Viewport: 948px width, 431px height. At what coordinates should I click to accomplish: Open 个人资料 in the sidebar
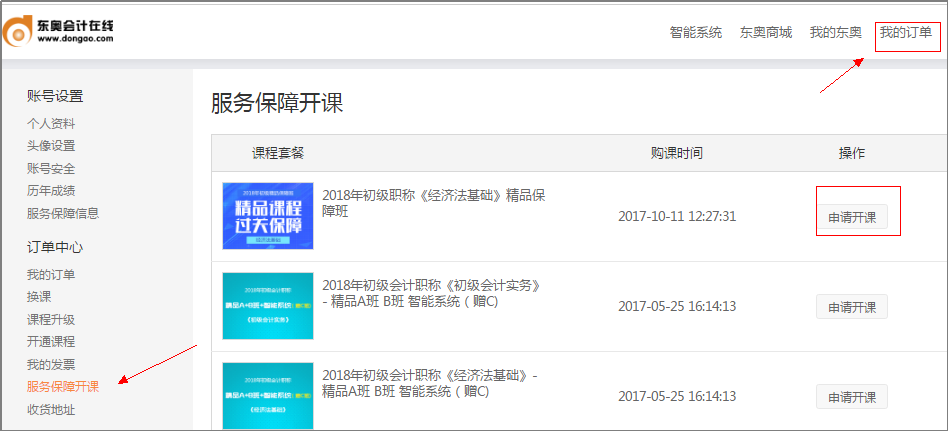(x=51, y=124)
